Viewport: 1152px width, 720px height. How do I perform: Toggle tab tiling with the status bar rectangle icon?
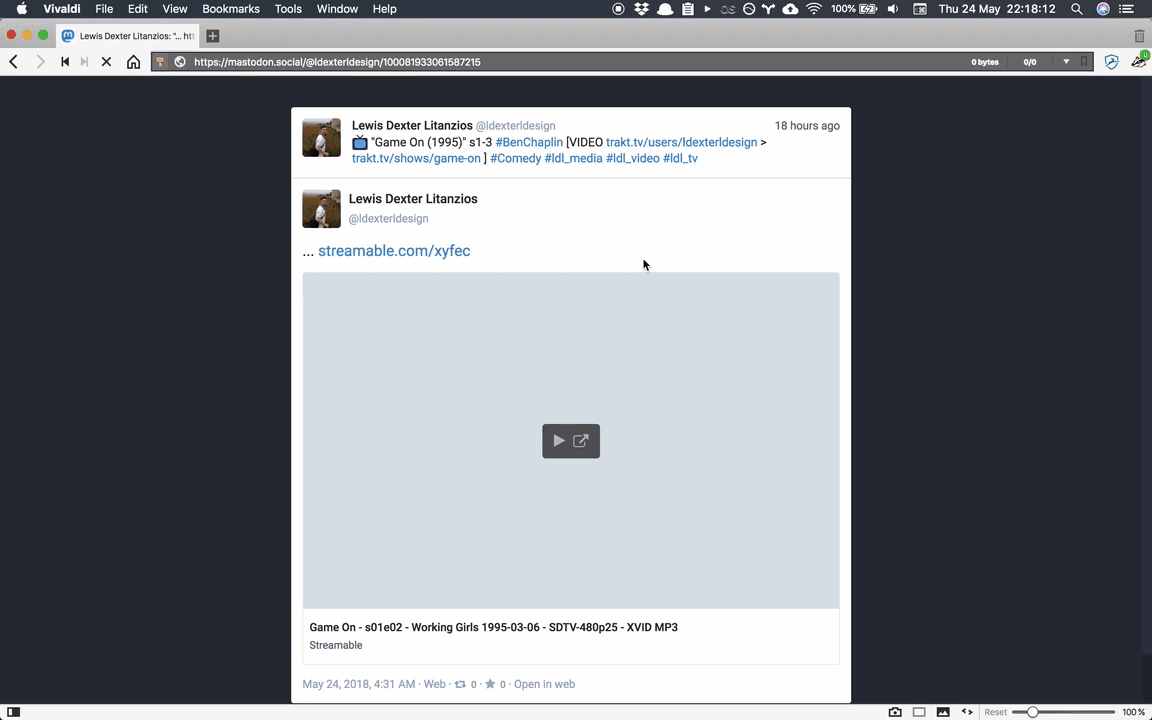(x=919, y=712)
